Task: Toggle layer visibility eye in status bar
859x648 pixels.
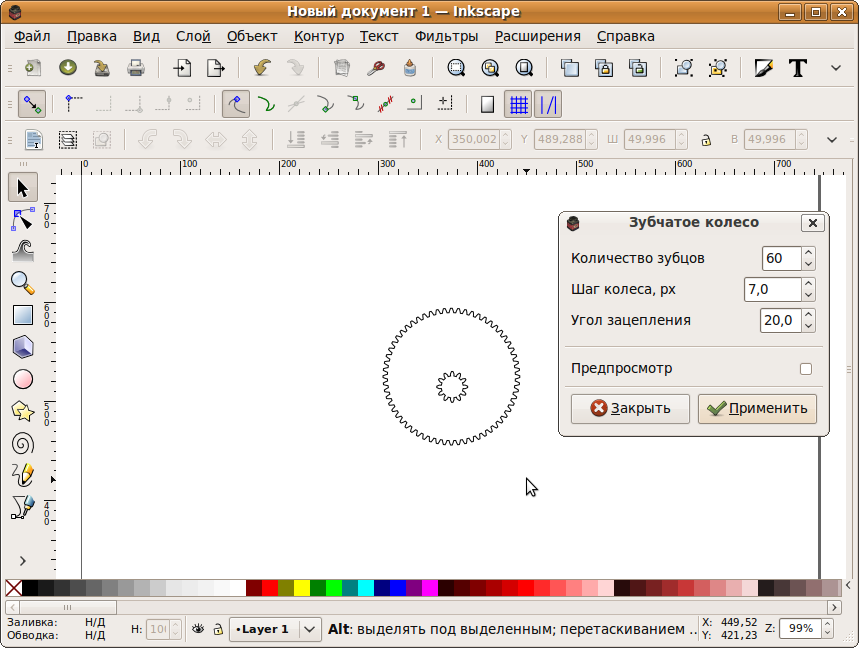Action: [x=198, y=629]
